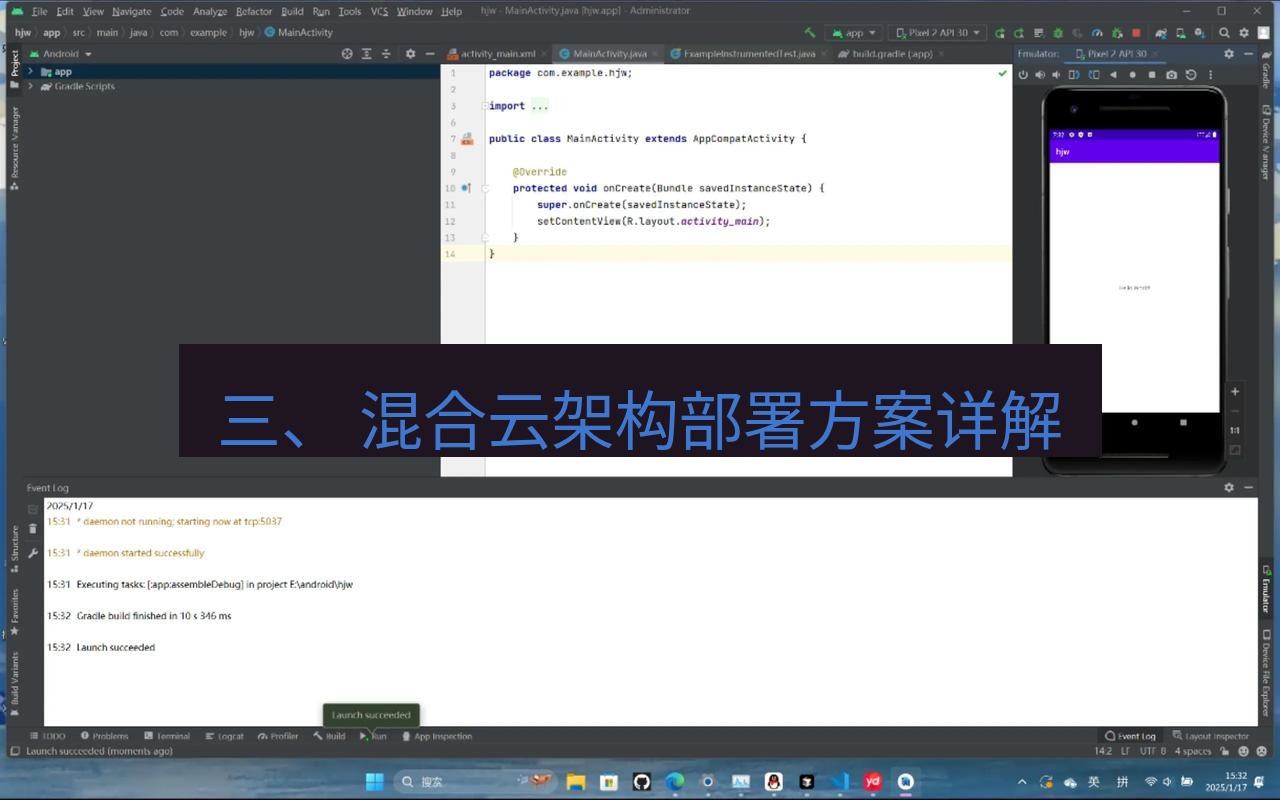Open the Profiler tool window
Screen dimensions: 1280x800
[x=278, y=736]
